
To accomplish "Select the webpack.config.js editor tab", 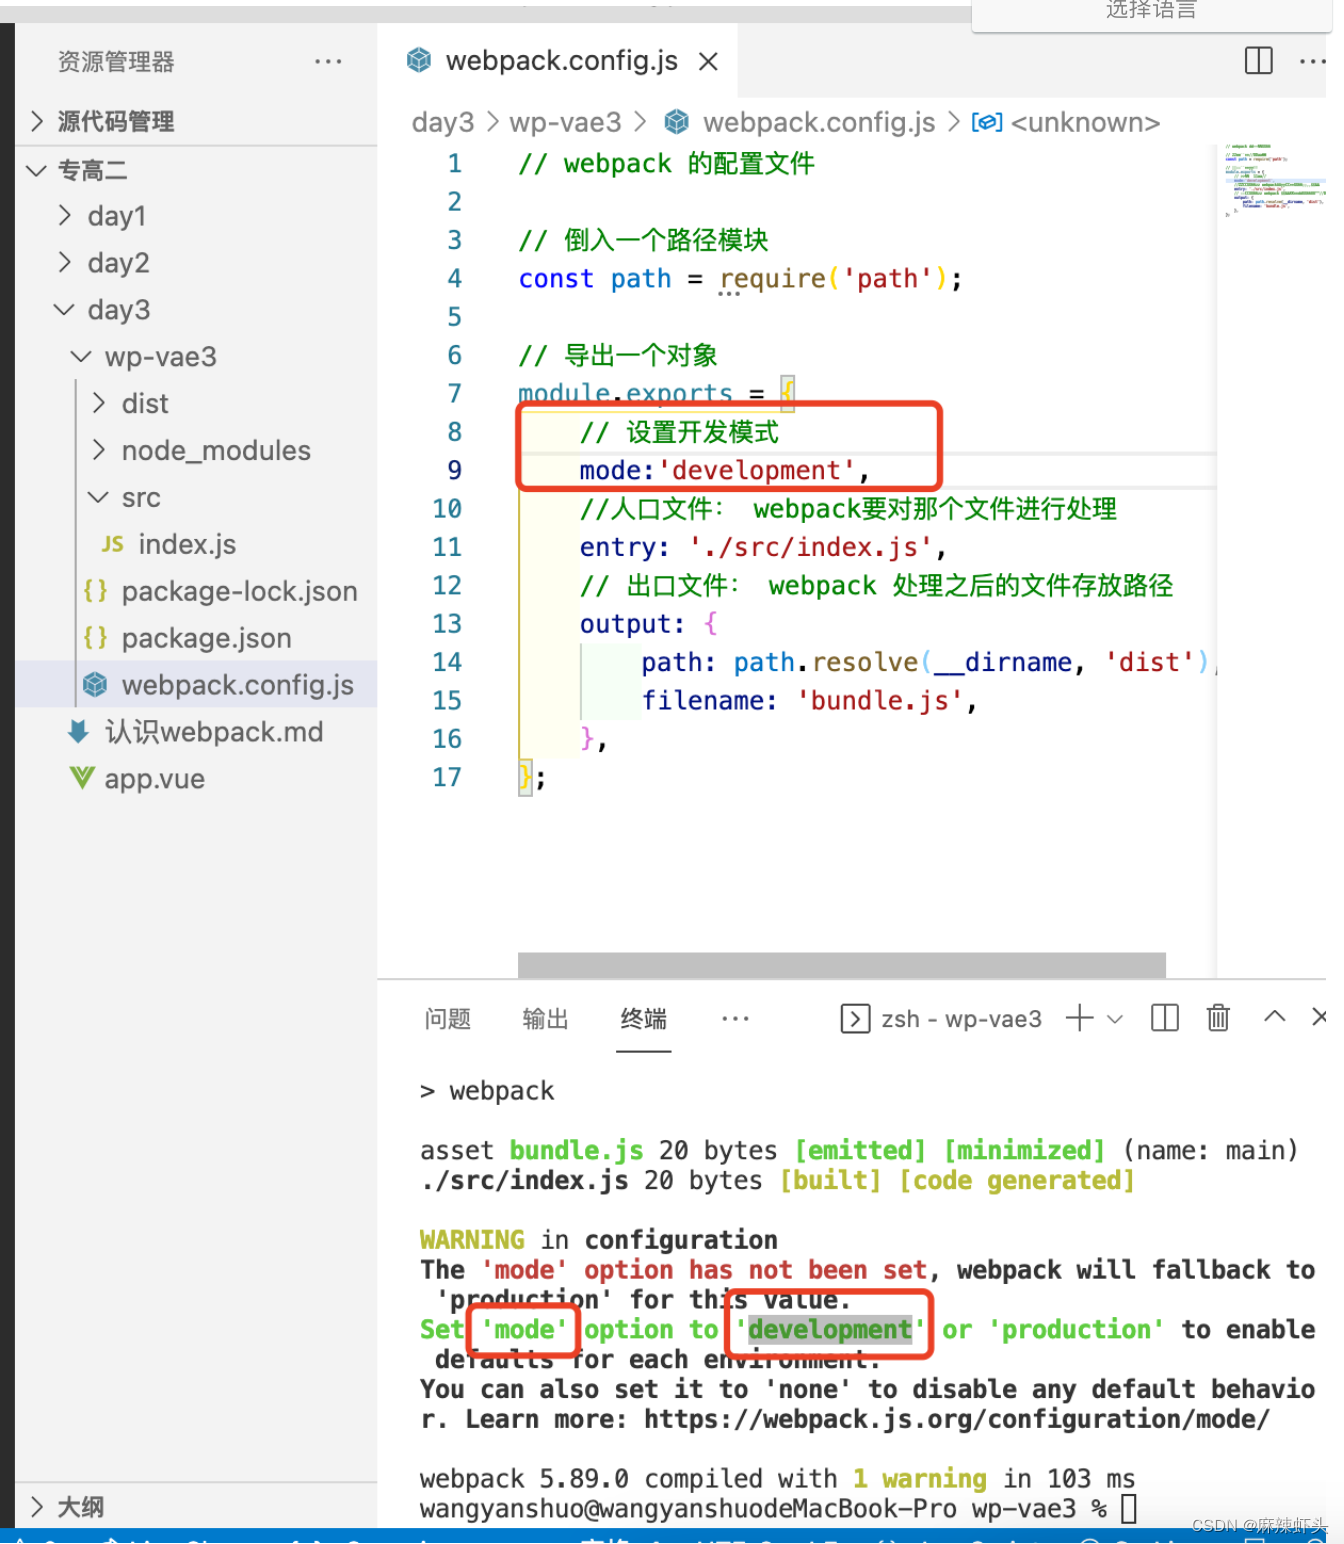I will pyautogui.click(x=557, y=61).
